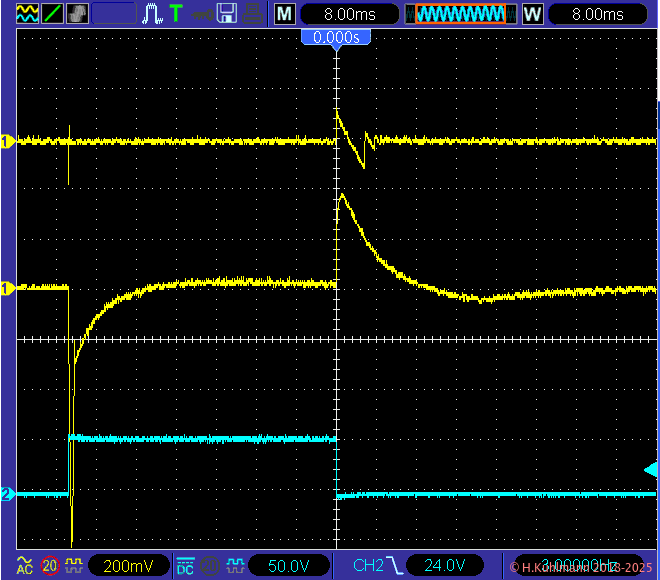The height and width of the screenshot is (580, 660).
Task: Click the printer icon in top toolbar
Action: click(253, 14)
